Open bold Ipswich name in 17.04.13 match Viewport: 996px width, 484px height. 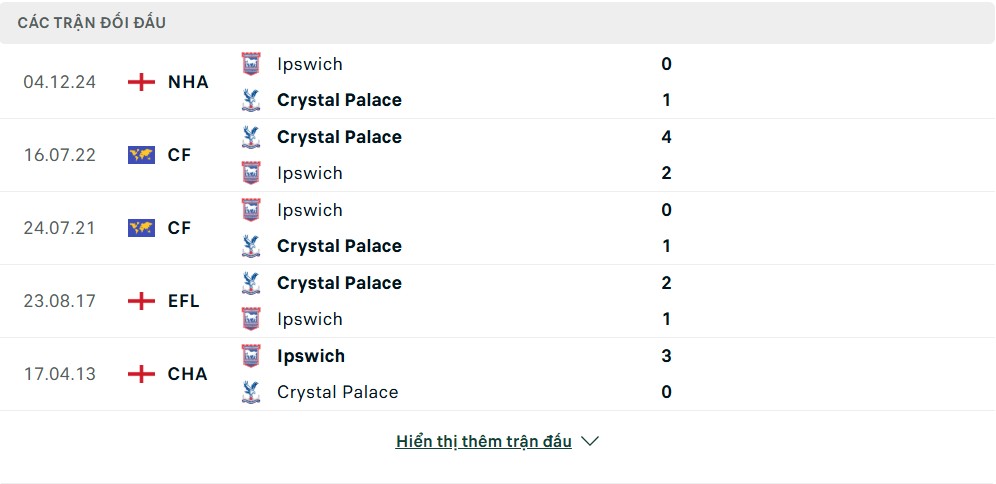311,356
